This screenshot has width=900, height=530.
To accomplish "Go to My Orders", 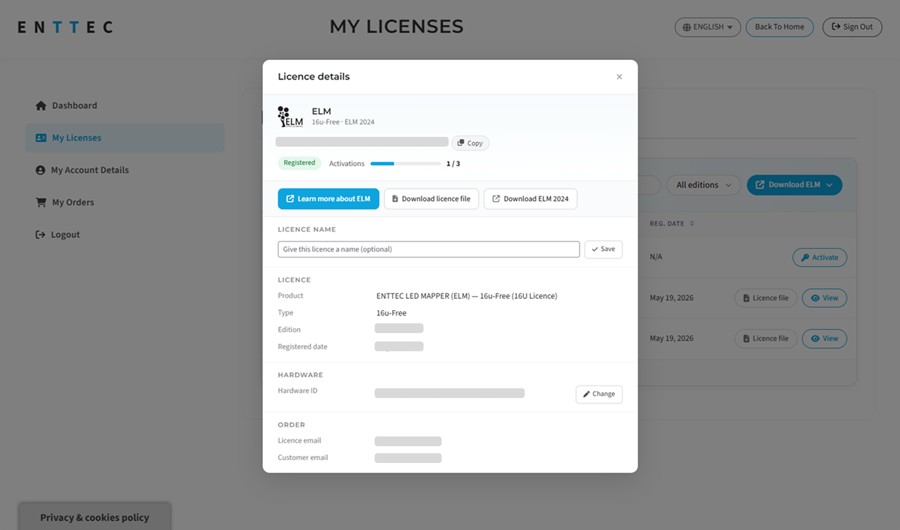I will (x=125, y=202).
